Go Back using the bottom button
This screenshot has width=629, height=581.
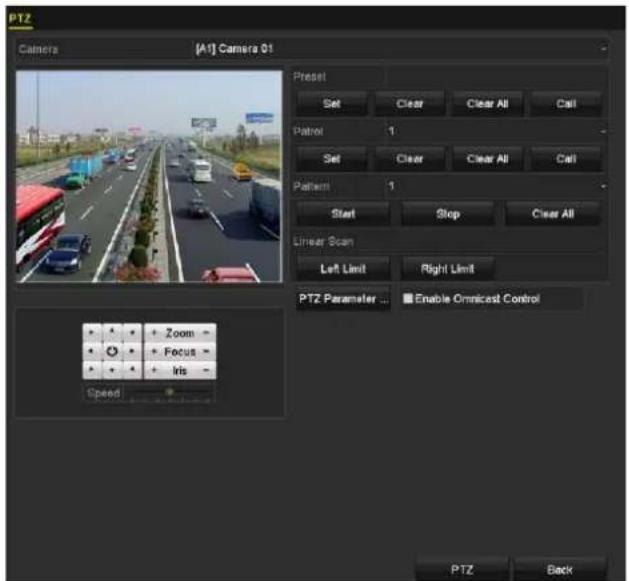tap(560, 569)
